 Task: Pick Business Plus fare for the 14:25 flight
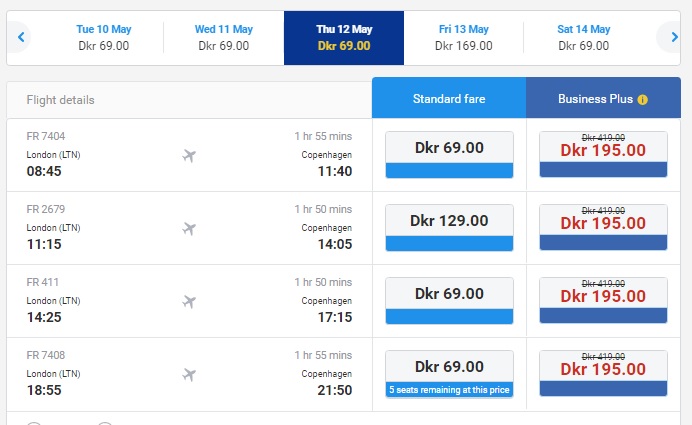[603, 300]
